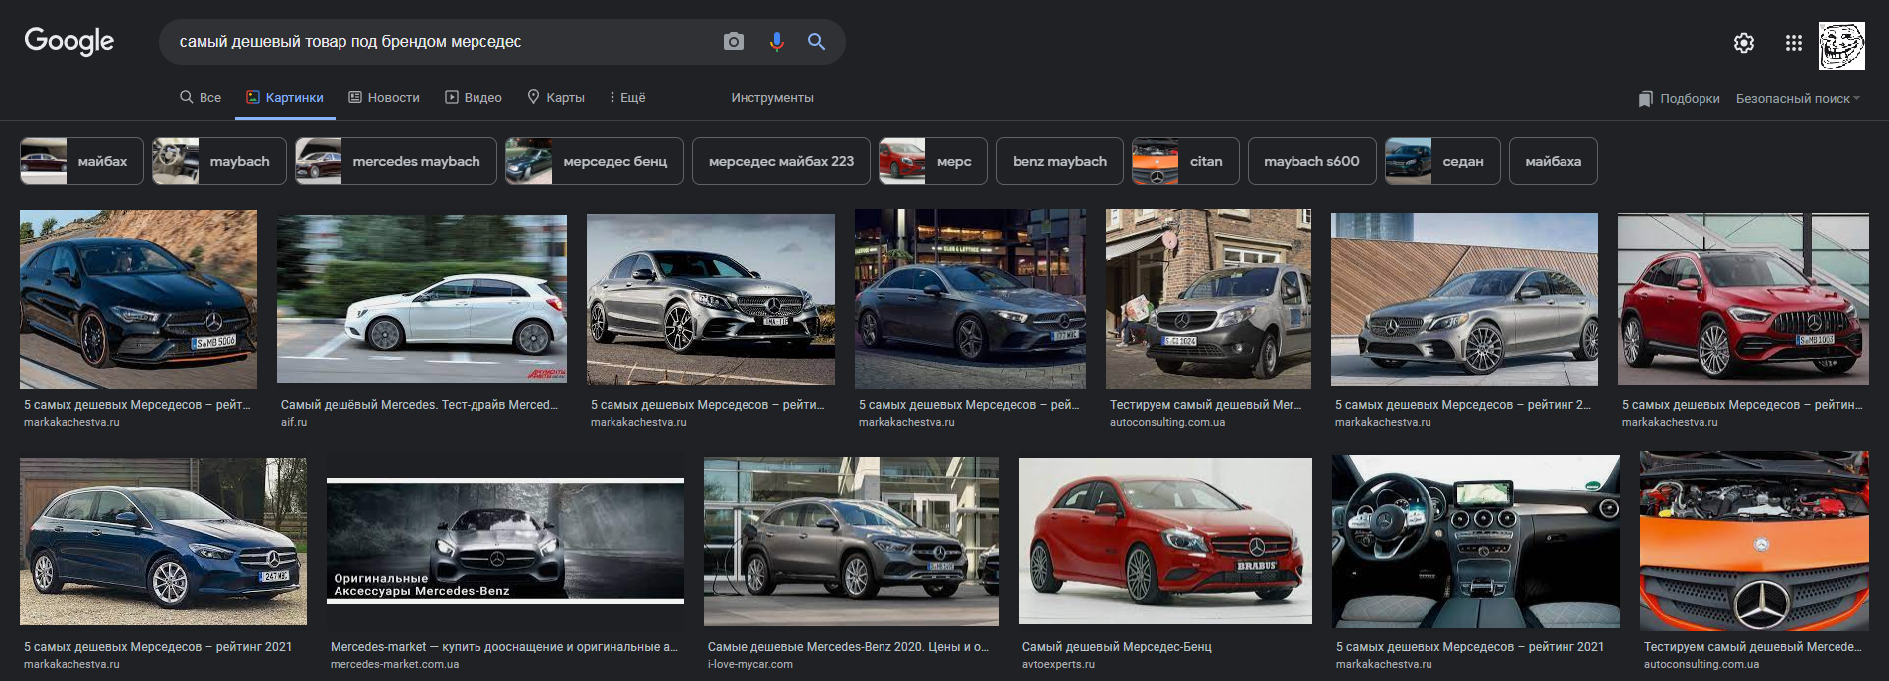
Task: Open the Google apps grid
Action: (1793, 43)
